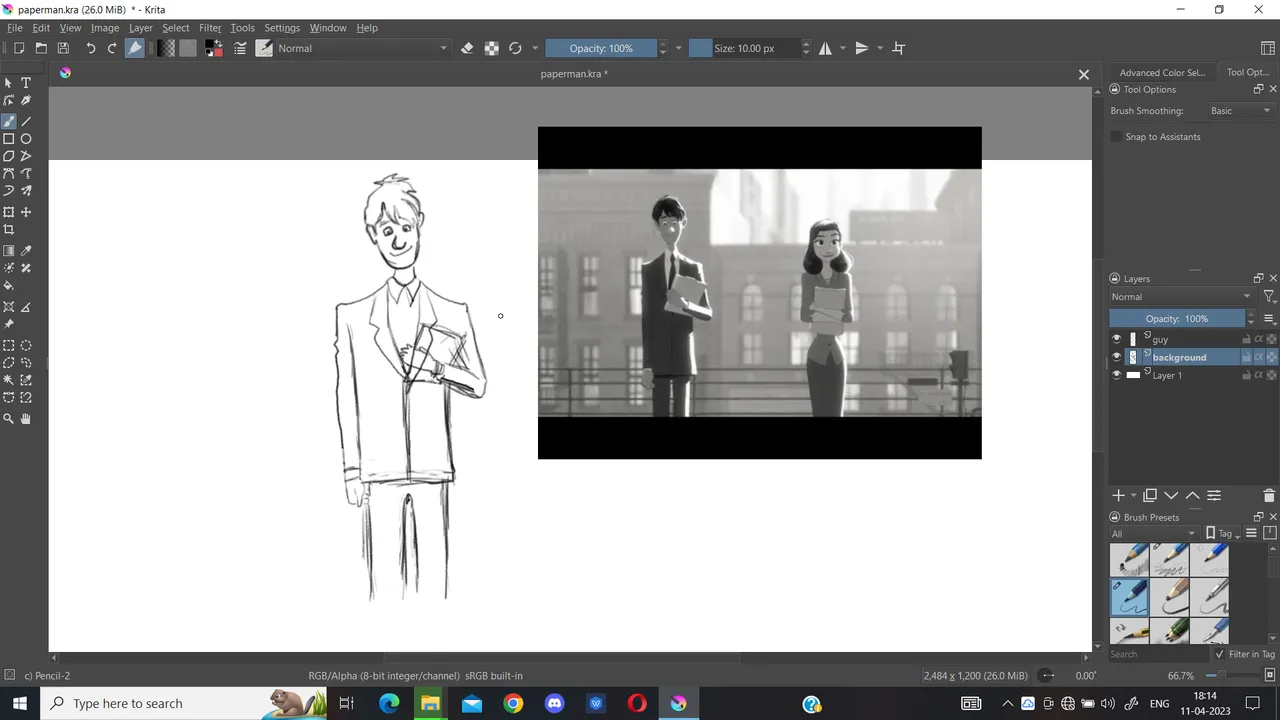Hide the guy layer

coord(1117,339)
